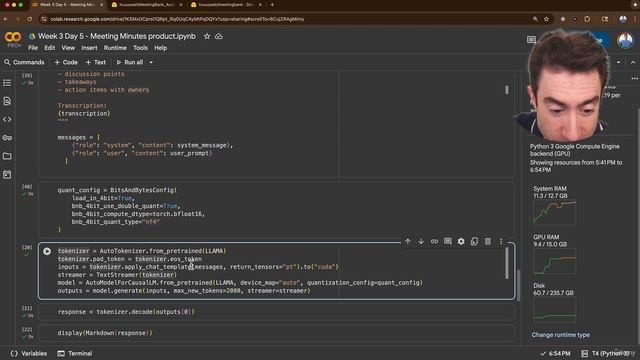Open the Edit menu
Screen dimensions: 640x360
[x=49, y=48]
